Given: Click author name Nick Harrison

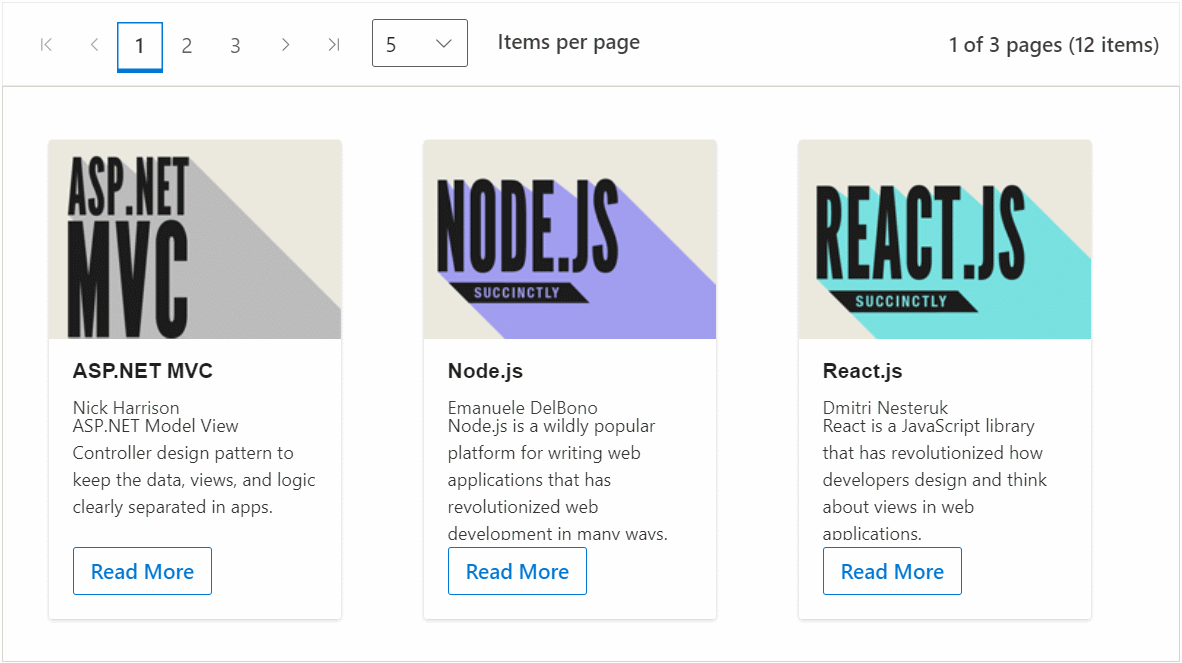Looking at the screenshot, I should pos(126,408).
